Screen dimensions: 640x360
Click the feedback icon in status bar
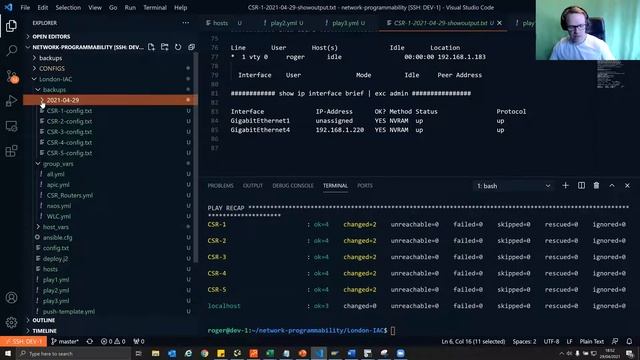[x=615, y=341]
